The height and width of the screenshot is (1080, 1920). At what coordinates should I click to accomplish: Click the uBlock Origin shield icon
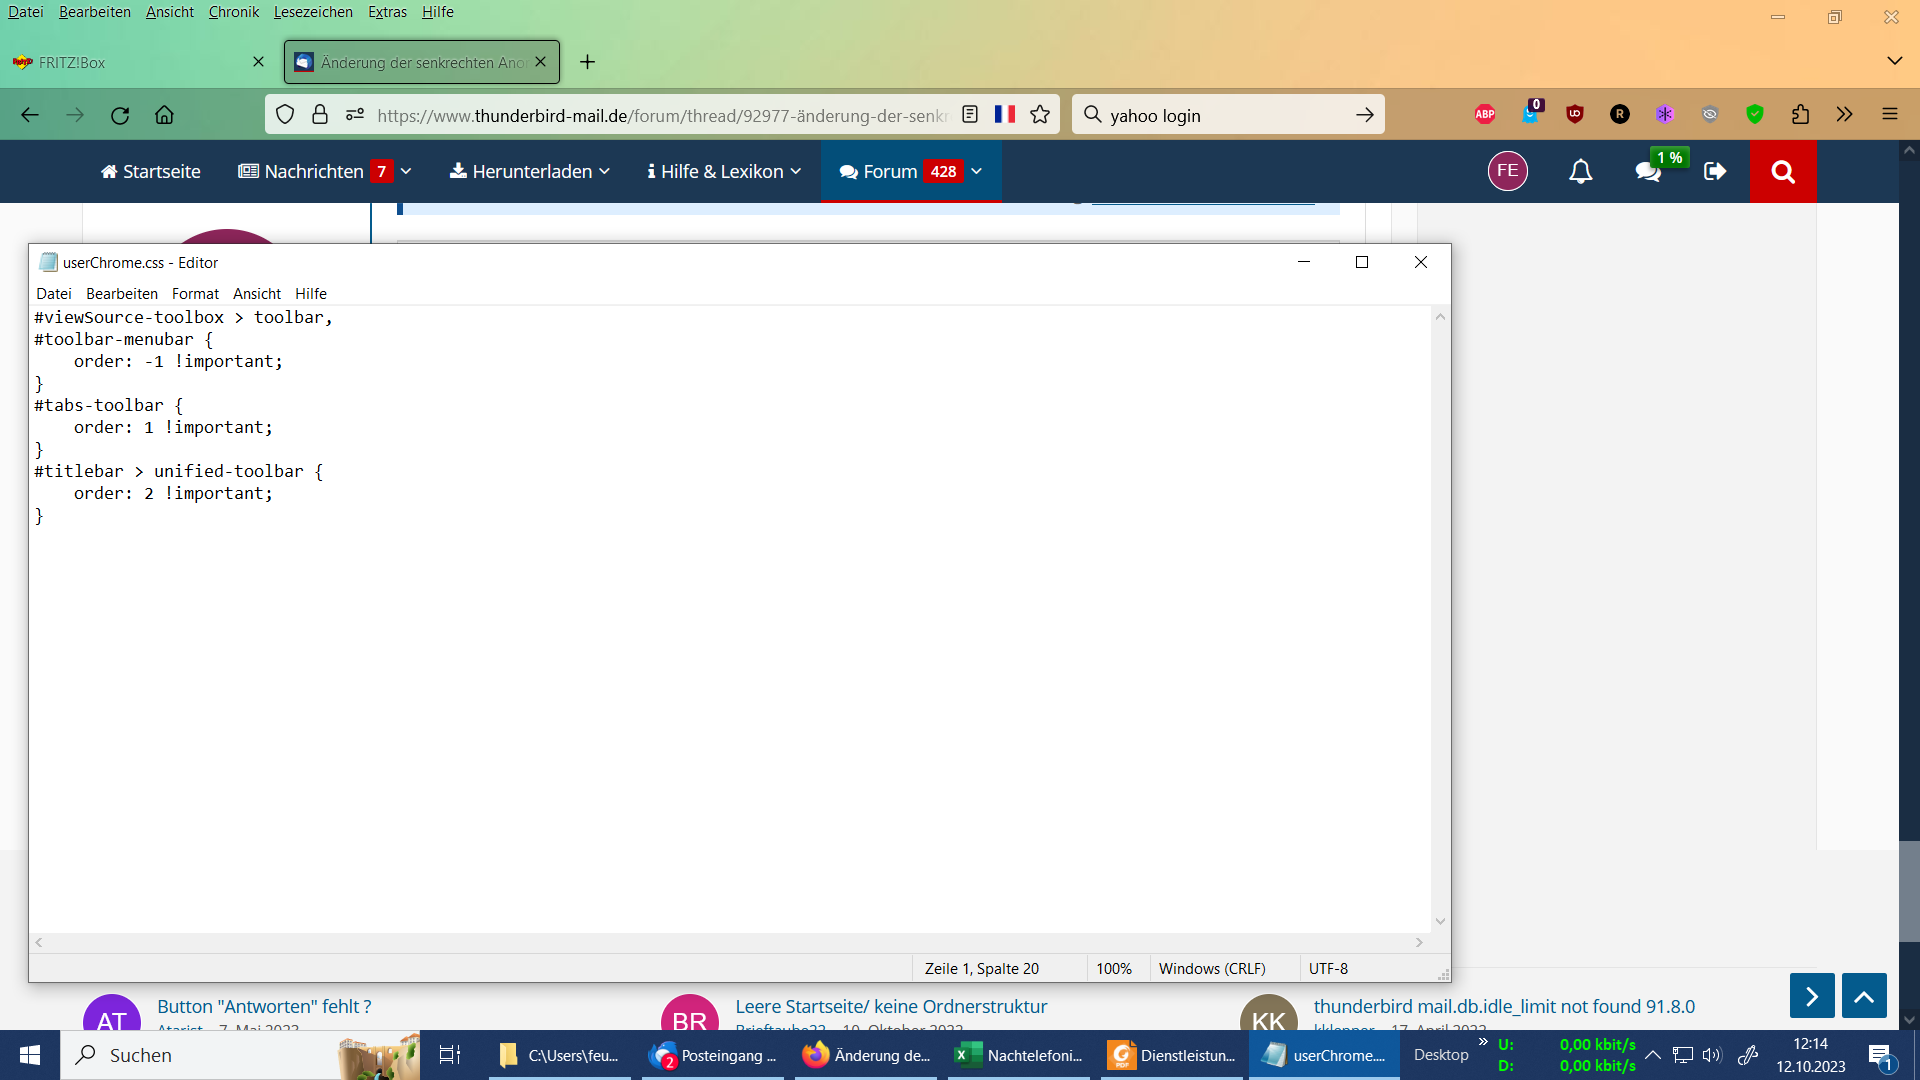click(1575, 114)
